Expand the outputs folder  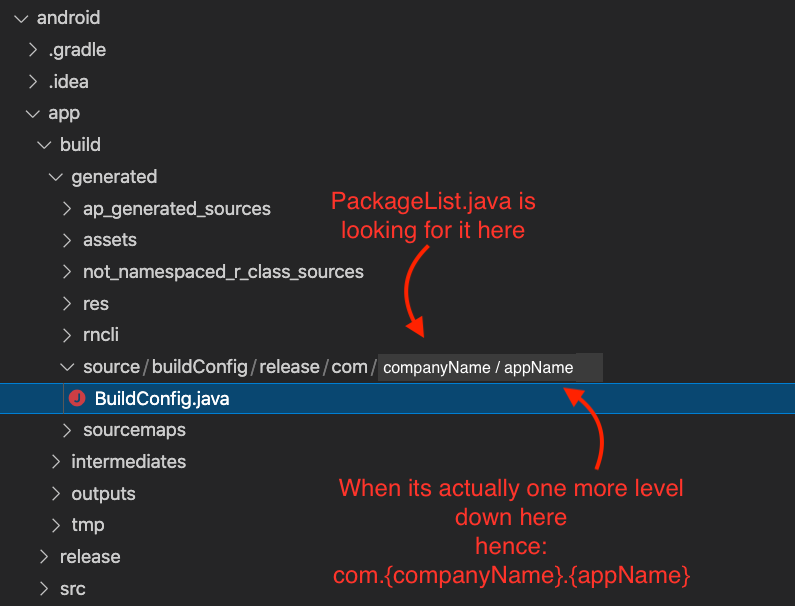click(103, 494)
